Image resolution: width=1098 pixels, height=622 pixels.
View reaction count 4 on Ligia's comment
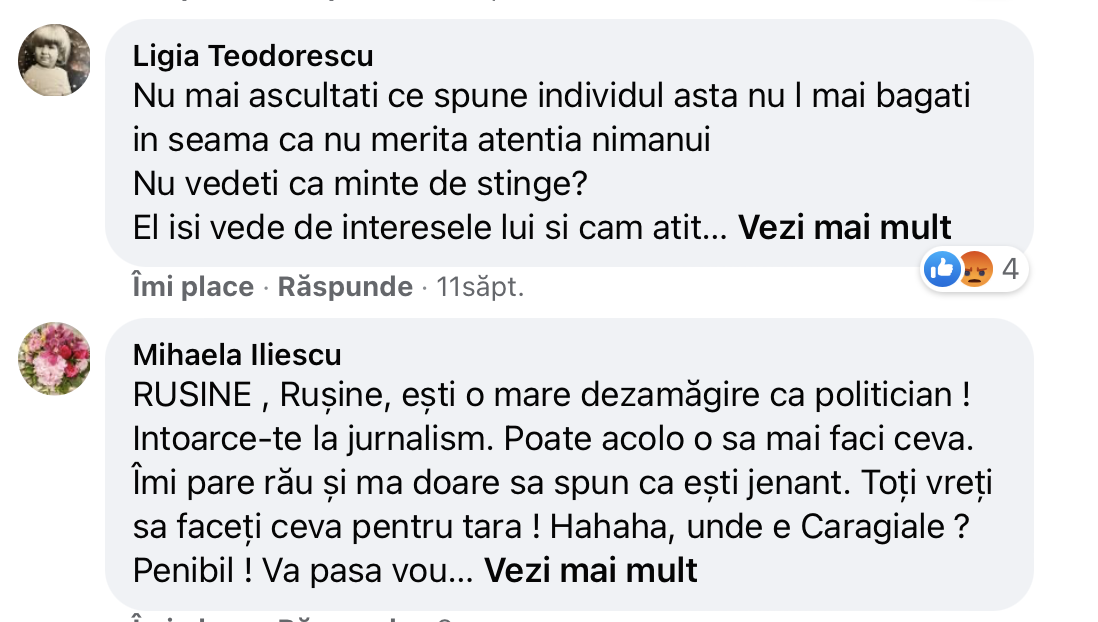click(1009, 268)
